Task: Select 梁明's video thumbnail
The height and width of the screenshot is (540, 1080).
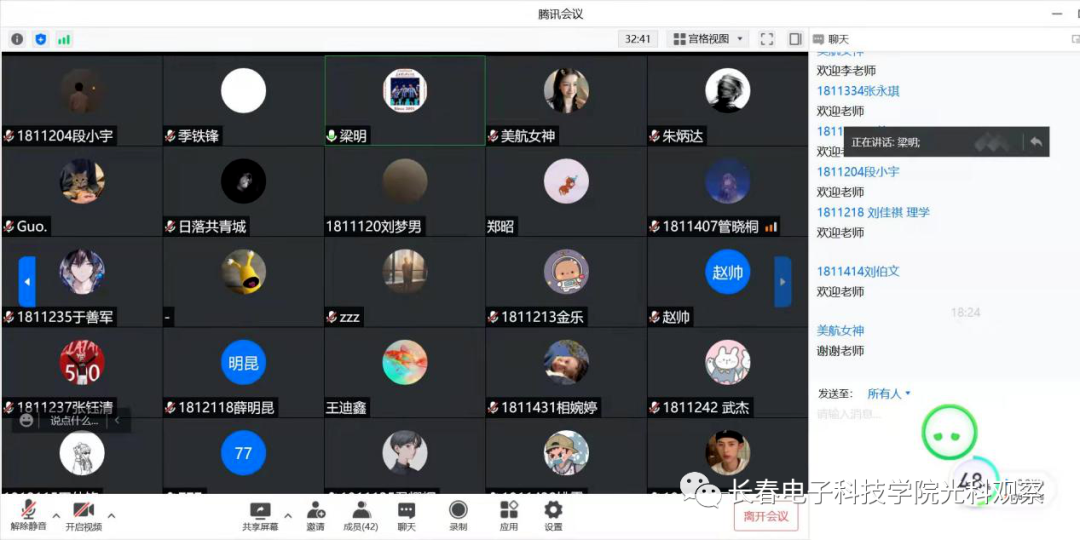Action: 405,100
